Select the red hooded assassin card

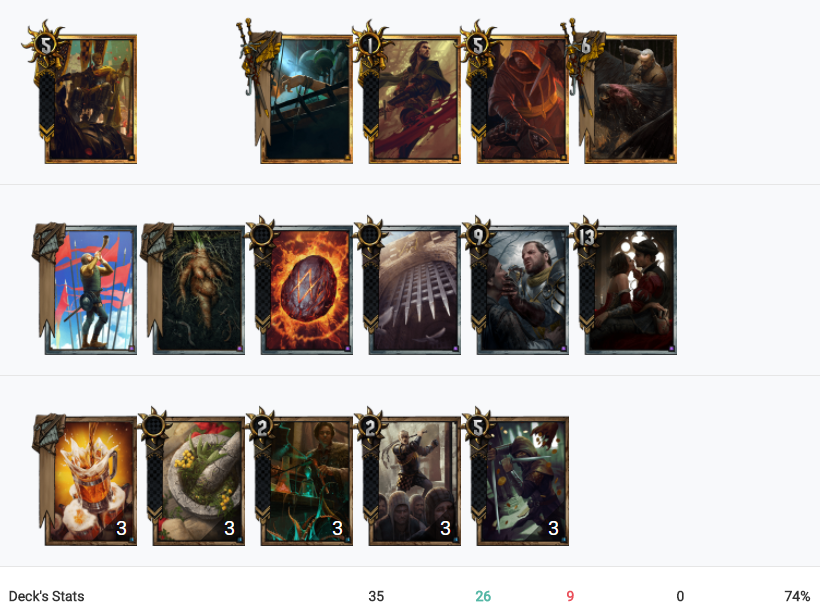522,99
